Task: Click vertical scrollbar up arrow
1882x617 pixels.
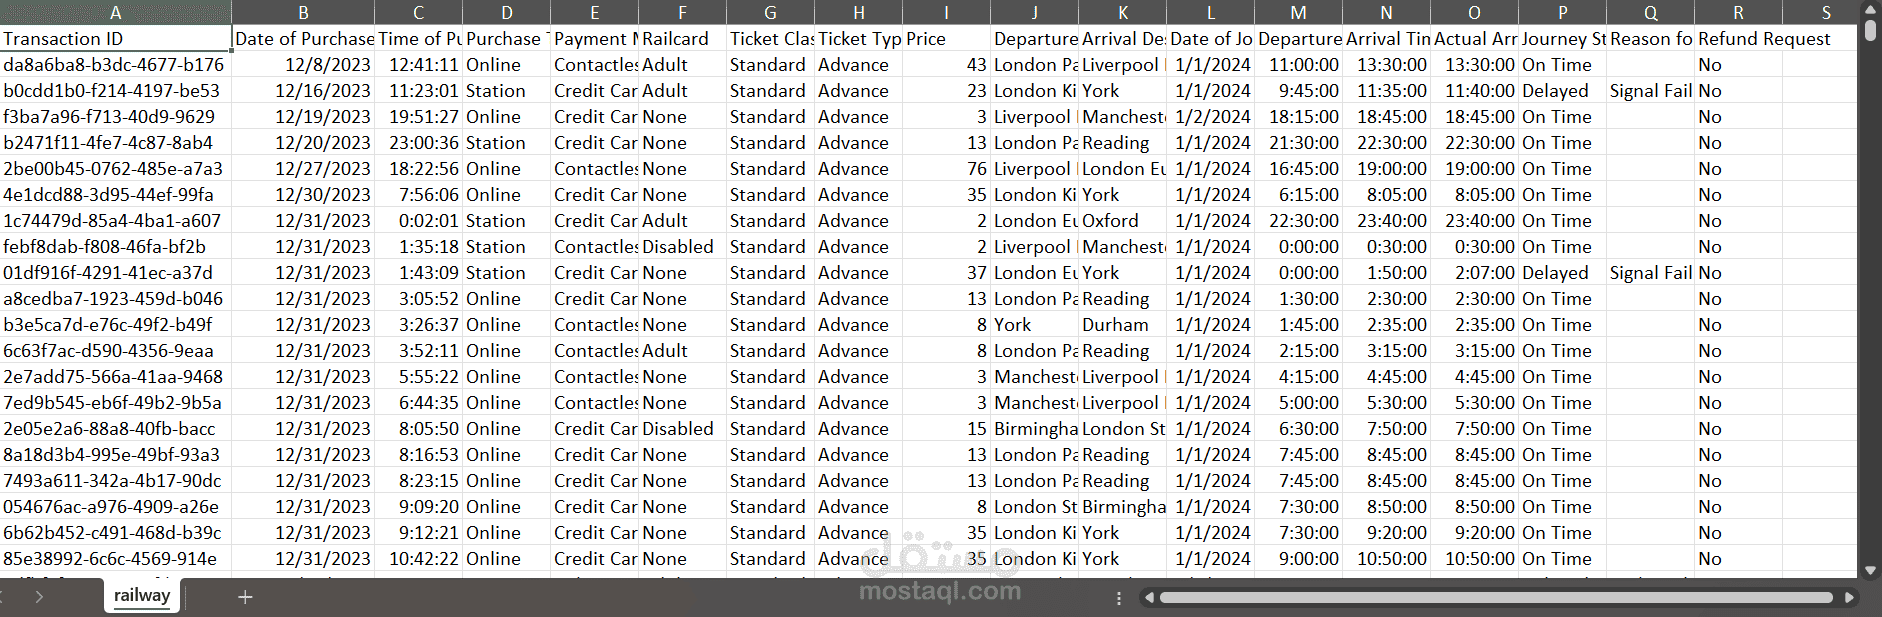Action: (1870, 10)
